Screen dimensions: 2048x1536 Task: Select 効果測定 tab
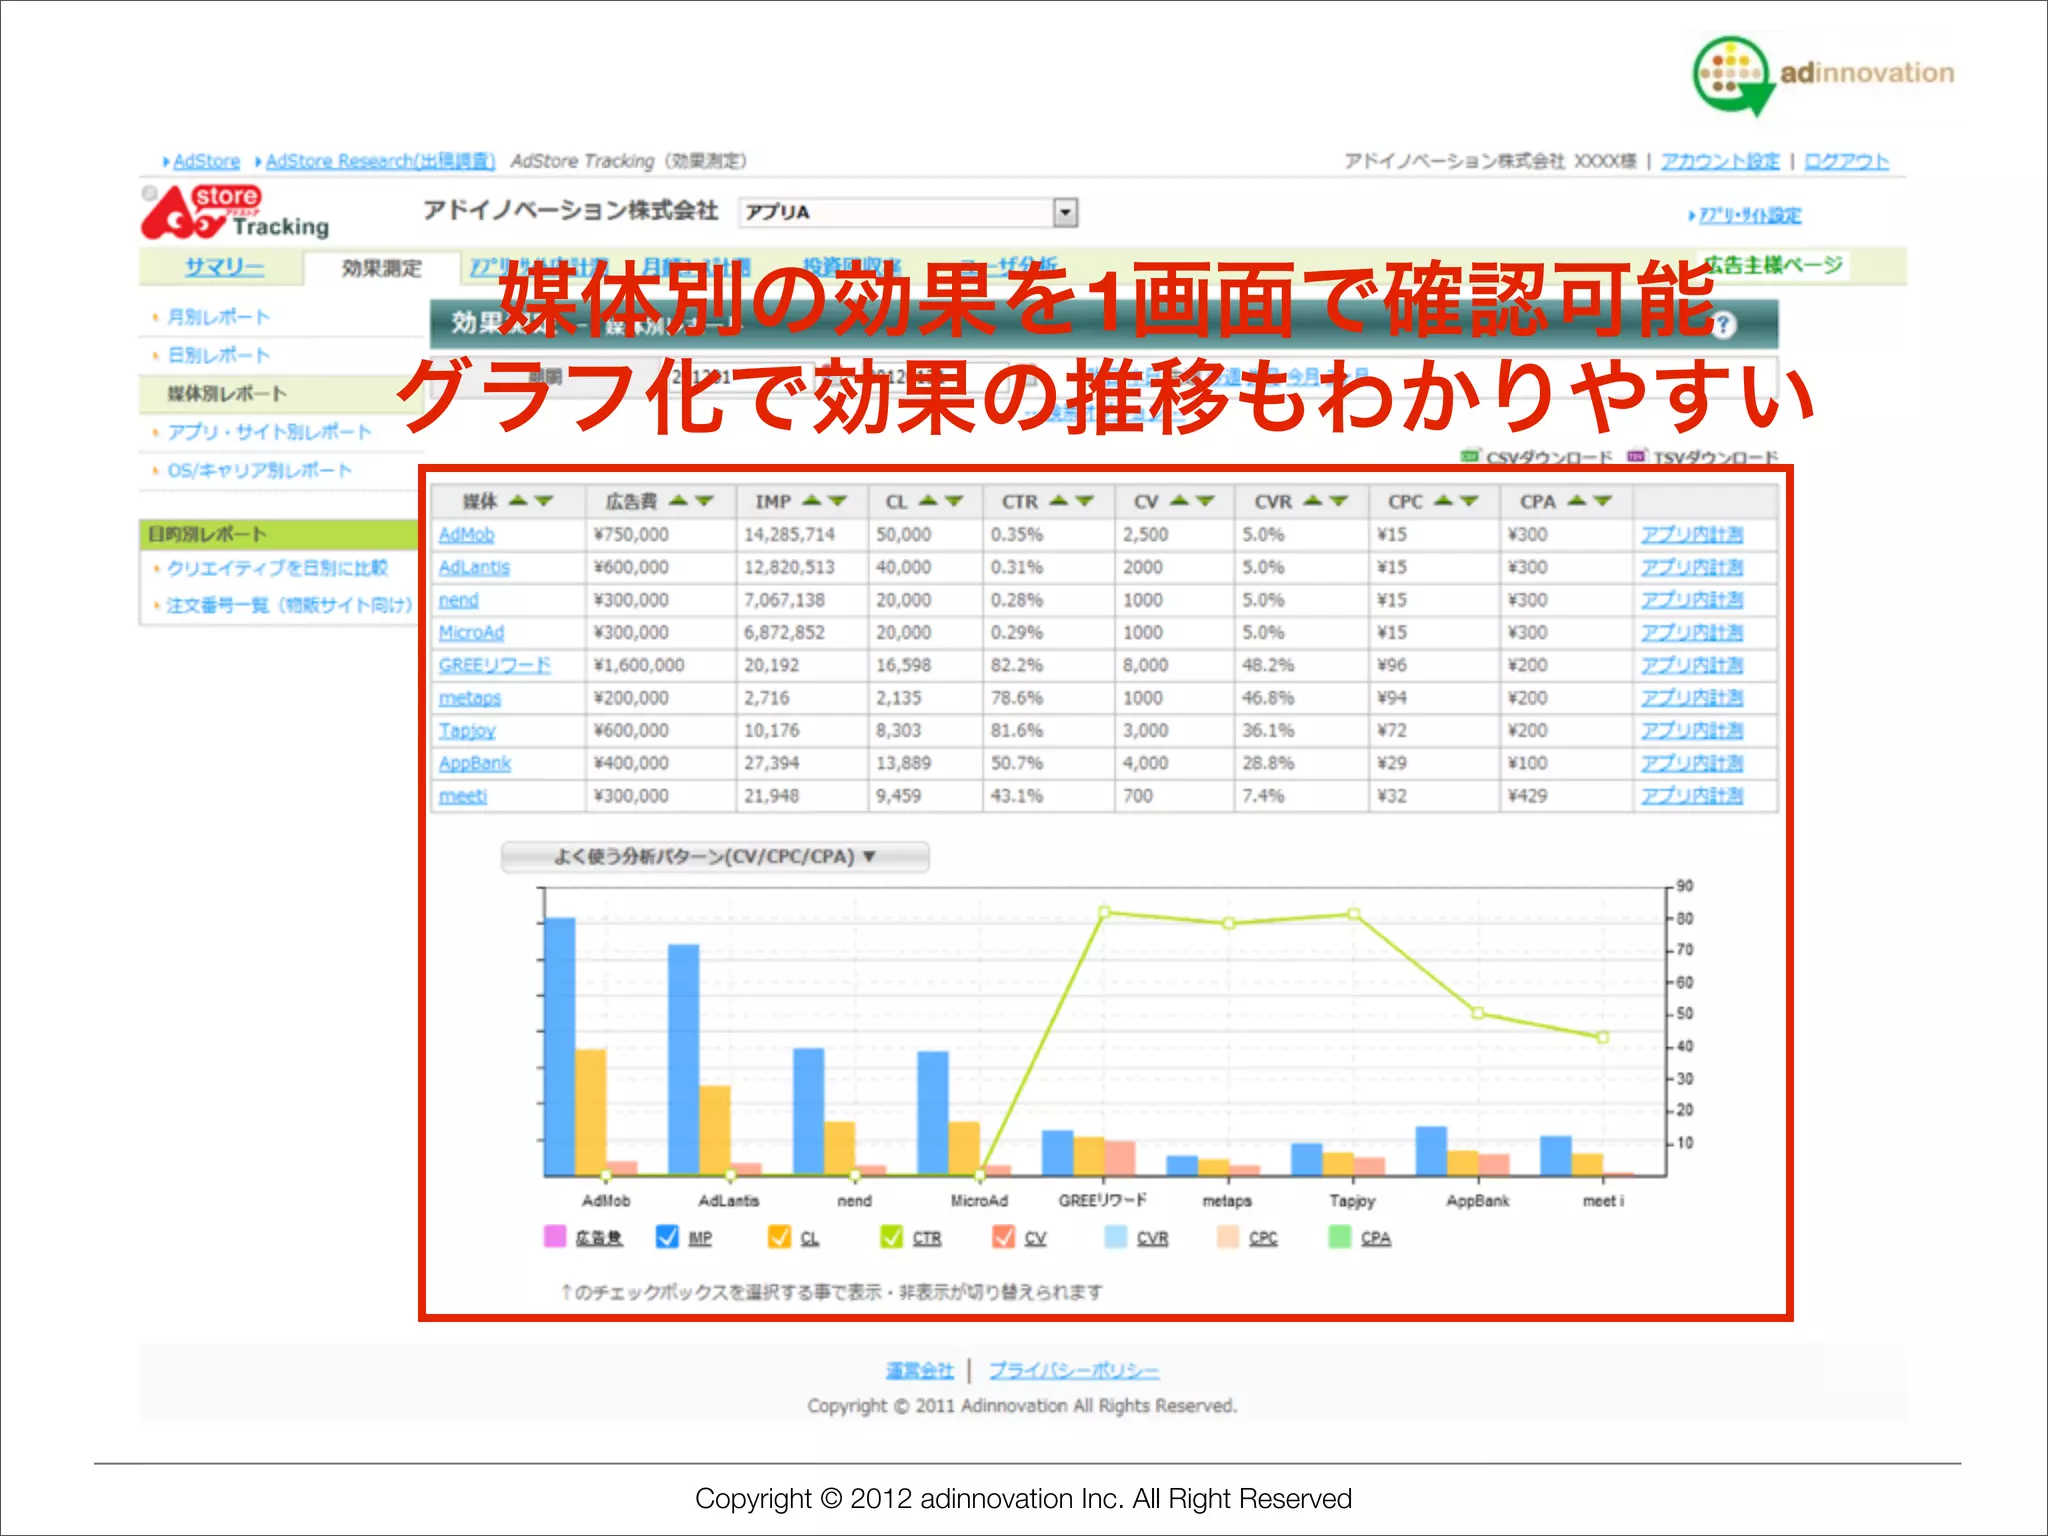(x=381, y=268)
